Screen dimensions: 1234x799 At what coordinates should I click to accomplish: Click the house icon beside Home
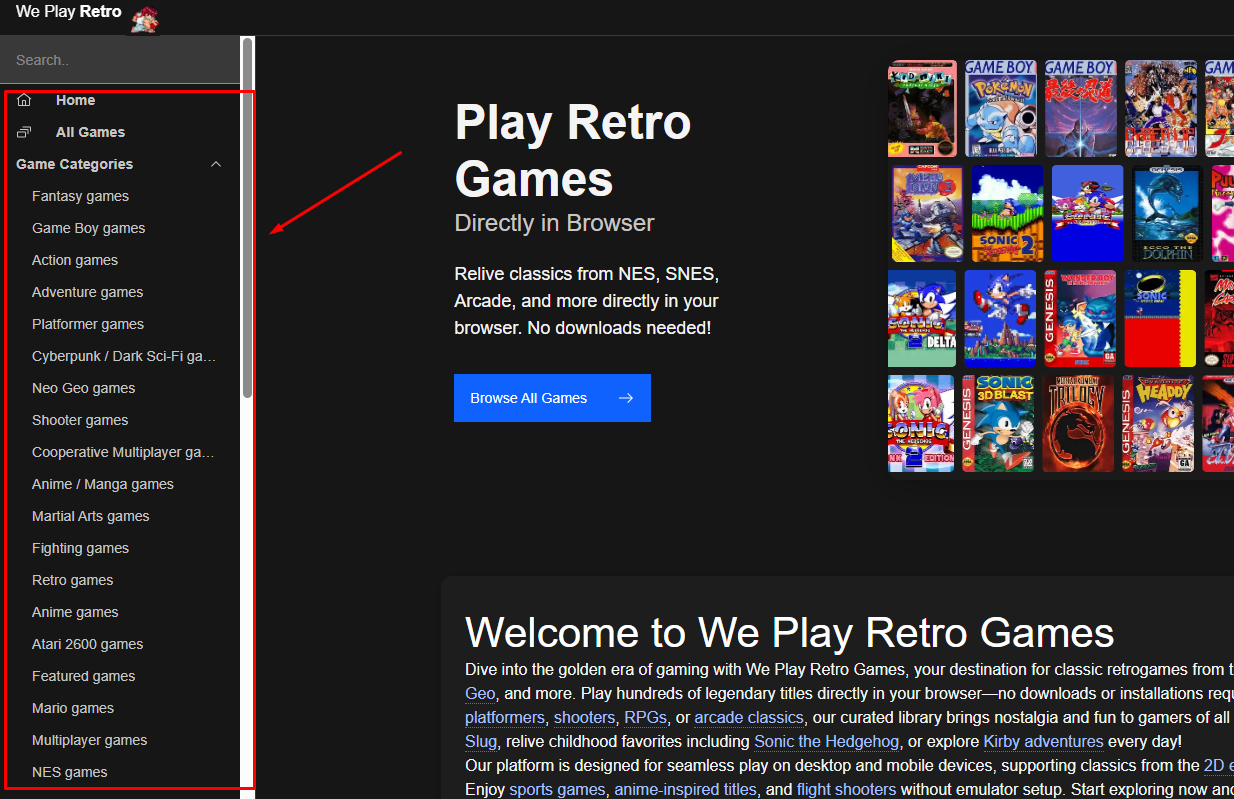24,100
